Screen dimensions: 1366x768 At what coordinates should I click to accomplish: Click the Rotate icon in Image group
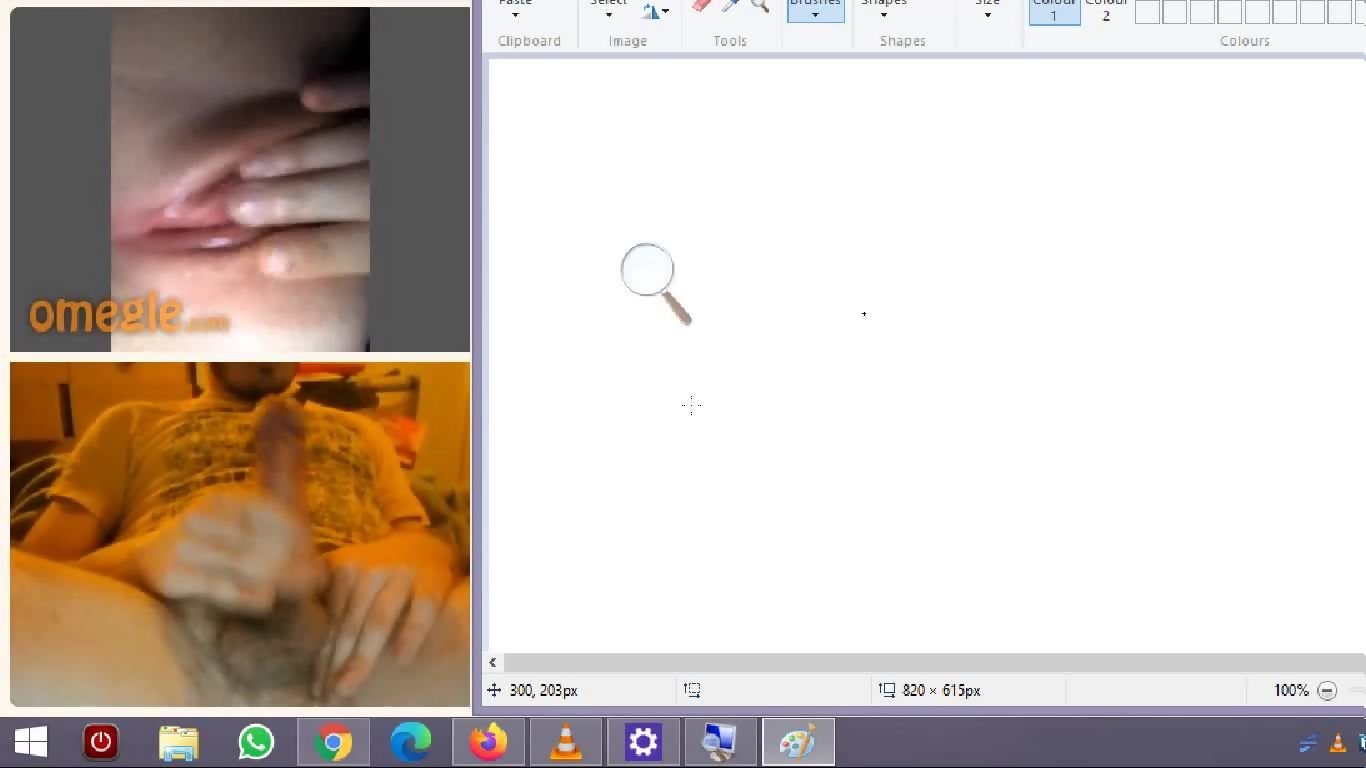coord(652,11)
